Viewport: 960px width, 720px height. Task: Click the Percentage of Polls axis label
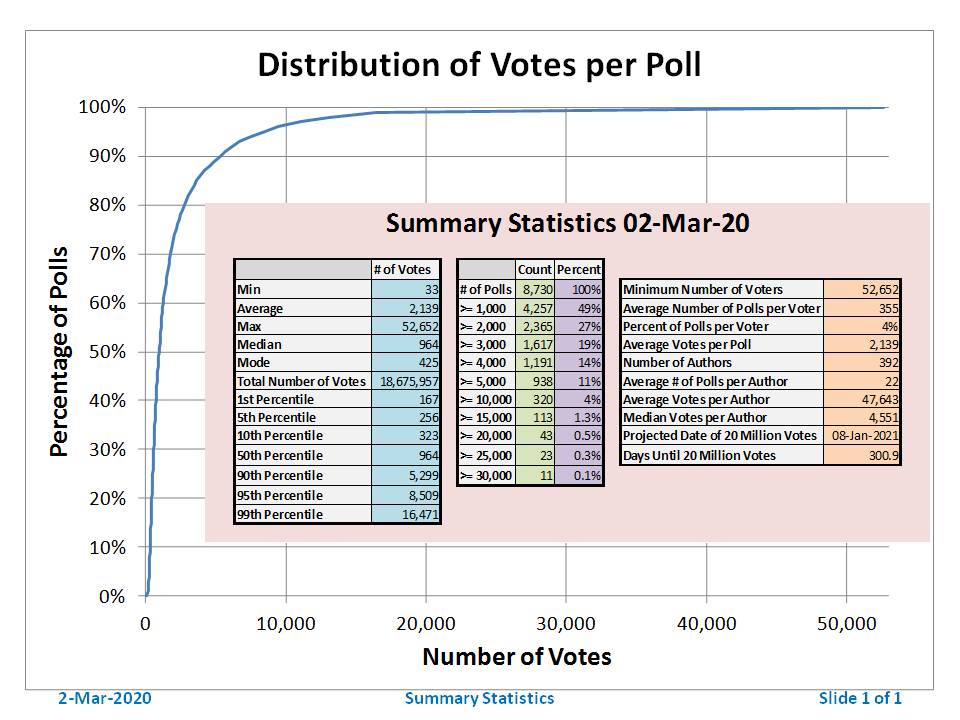tap(60, 351)
